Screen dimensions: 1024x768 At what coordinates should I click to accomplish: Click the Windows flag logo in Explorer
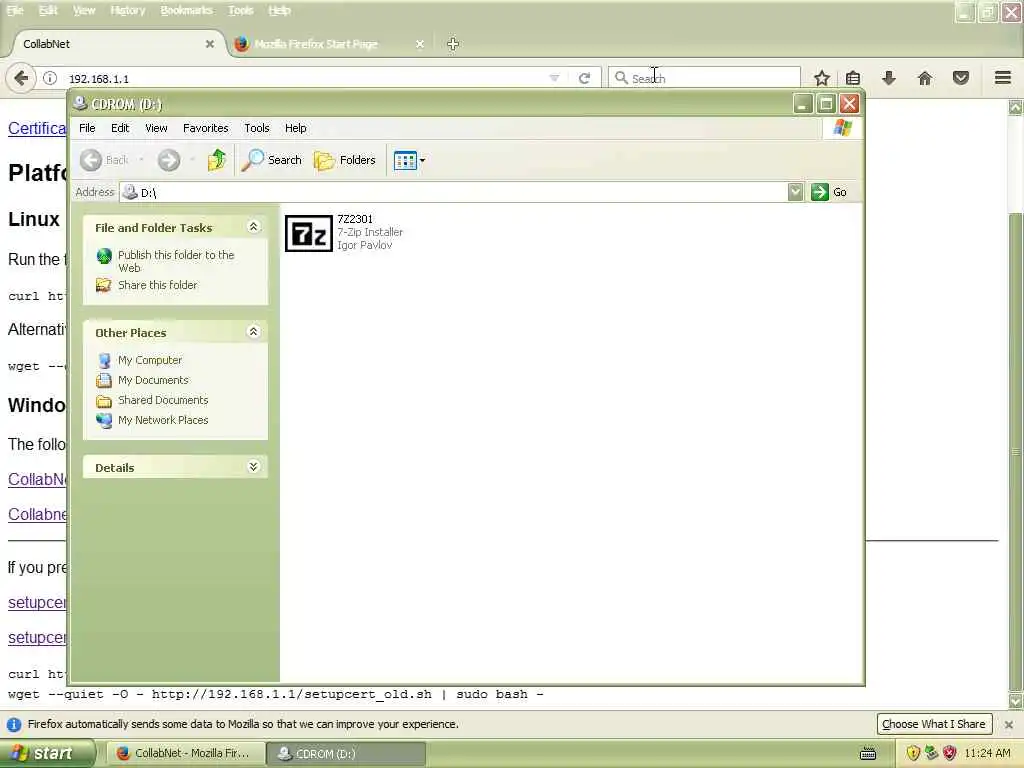[x=842, y=128]
